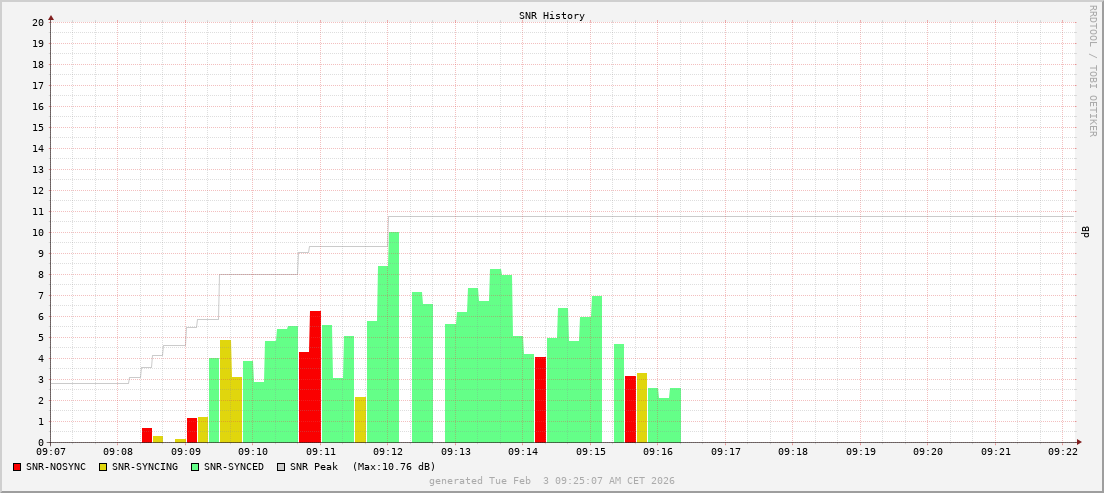The image size is (1104, 493).
Task: Click the red bar just after 09:14
Action: coord(540,400)
